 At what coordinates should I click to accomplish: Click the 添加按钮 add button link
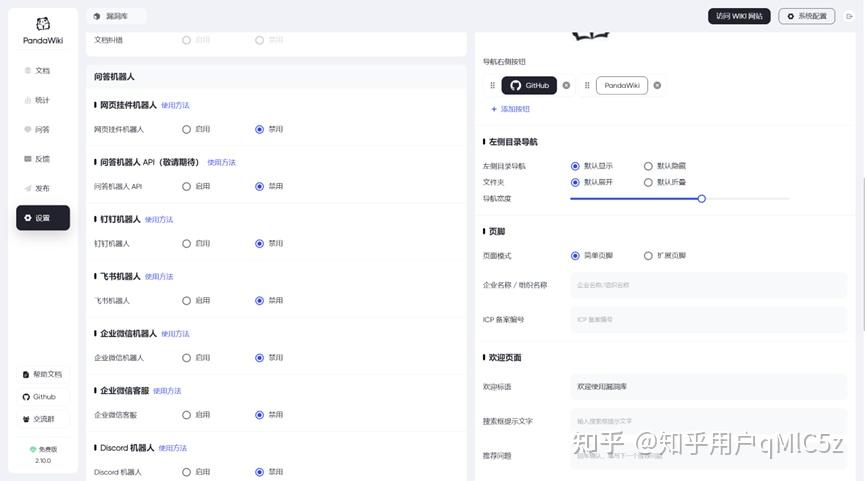510,109
